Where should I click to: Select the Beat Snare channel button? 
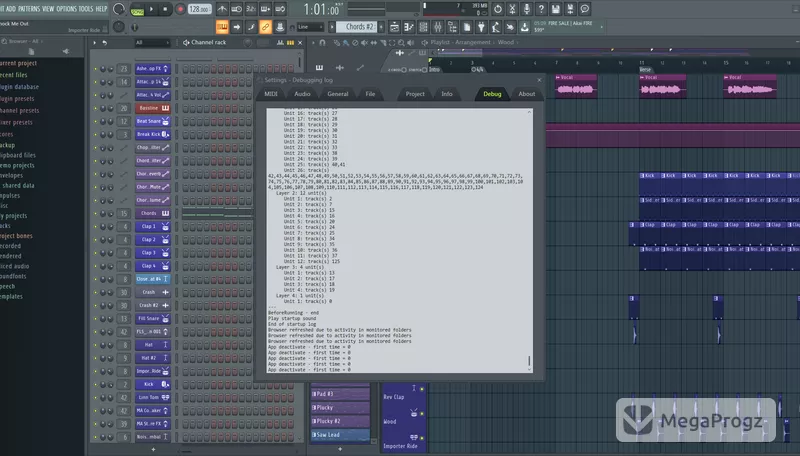click(153, 121)
